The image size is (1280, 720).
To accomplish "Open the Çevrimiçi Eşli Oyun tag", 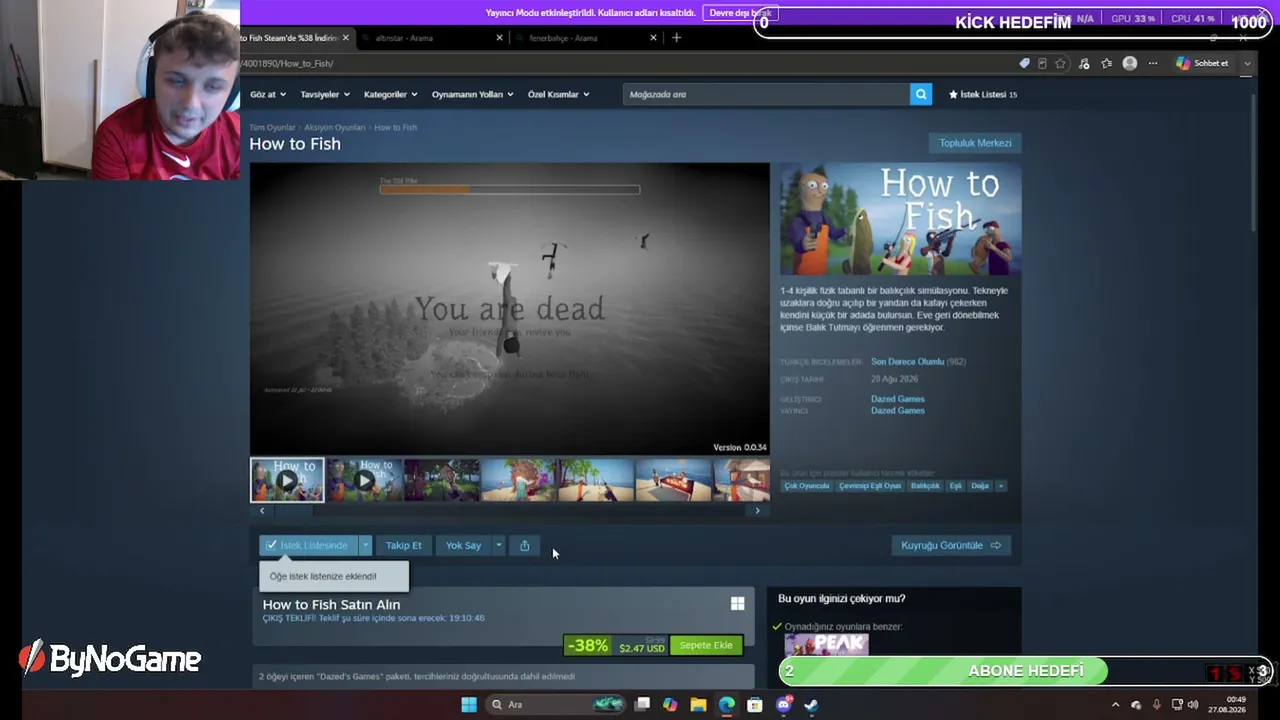I will coord(870,486).
